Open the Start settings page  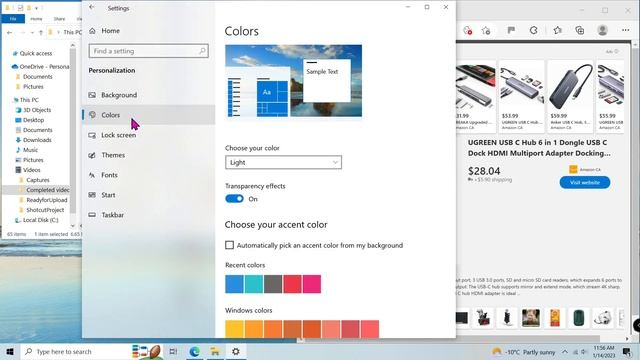click(x=149, y=195)
